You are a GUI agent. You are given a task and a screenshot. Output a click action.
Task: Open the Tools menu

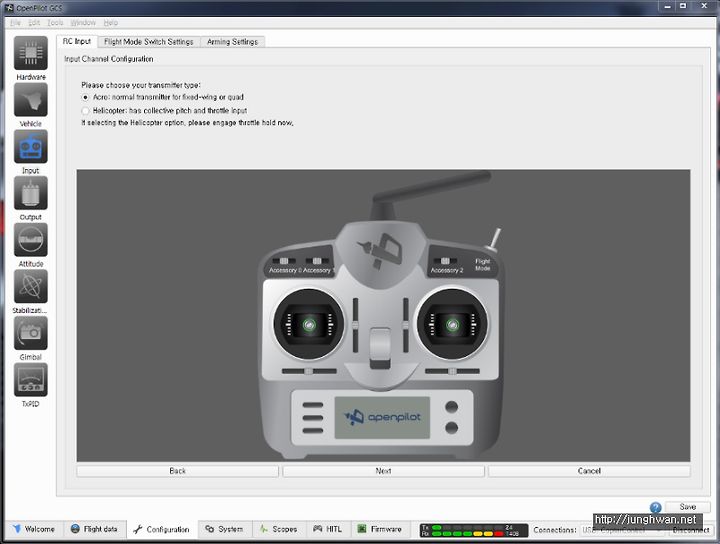[x=55, y=22]
